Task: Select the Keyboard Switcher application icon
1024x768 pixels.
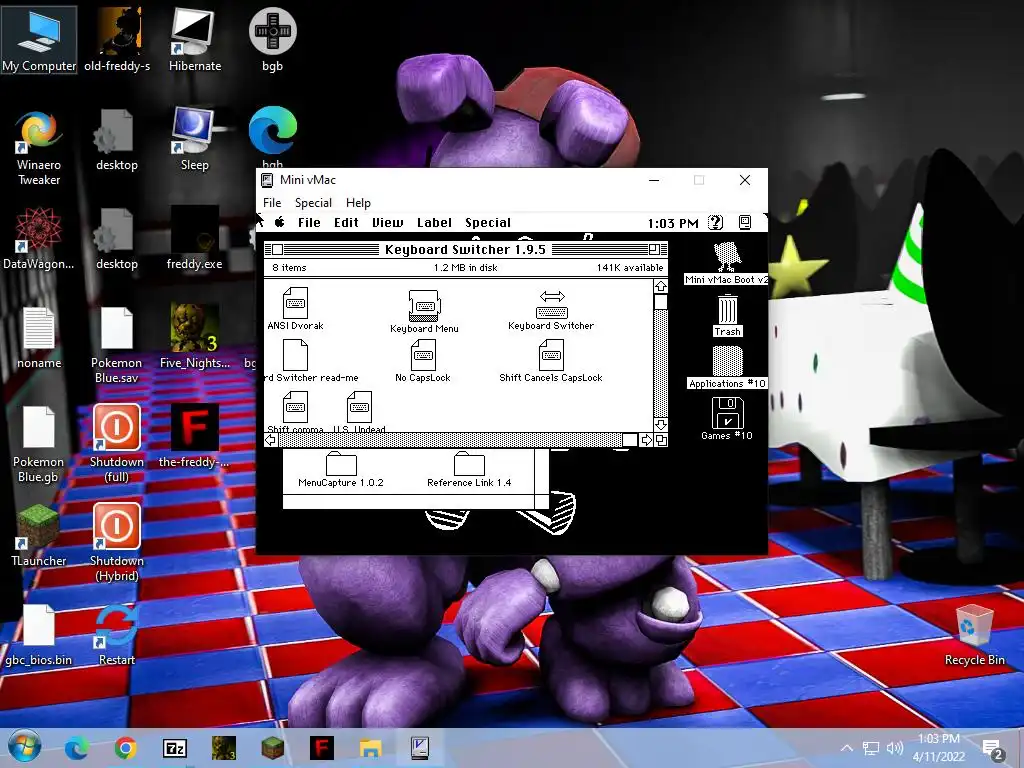Action: point(552,304)
